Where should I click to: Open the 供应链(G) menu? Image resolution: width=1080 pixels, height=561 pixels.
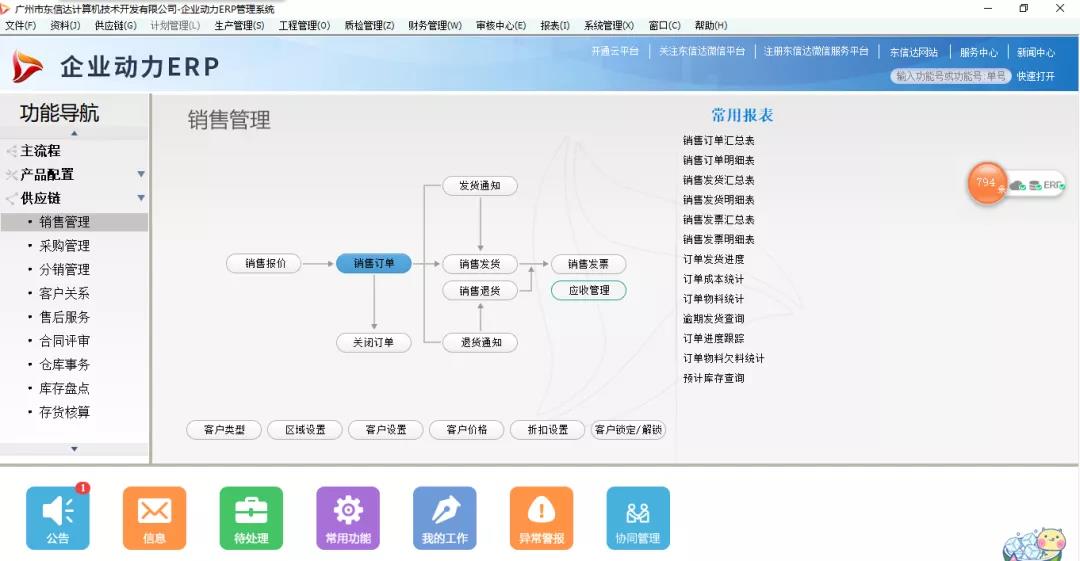click(115, 26)
